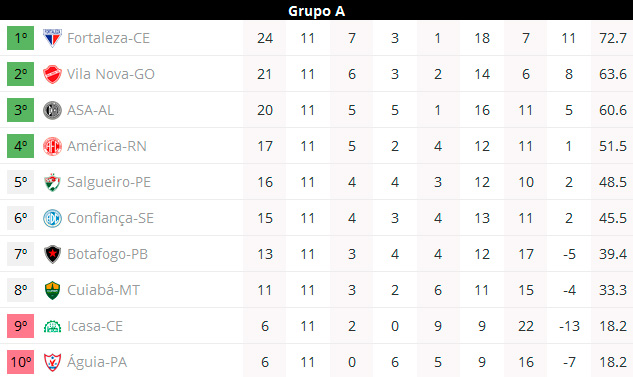This screenshot has height=377, width=633.
Task: Click the Vila Nova-GO red crest
Action: tap(52, 74)
